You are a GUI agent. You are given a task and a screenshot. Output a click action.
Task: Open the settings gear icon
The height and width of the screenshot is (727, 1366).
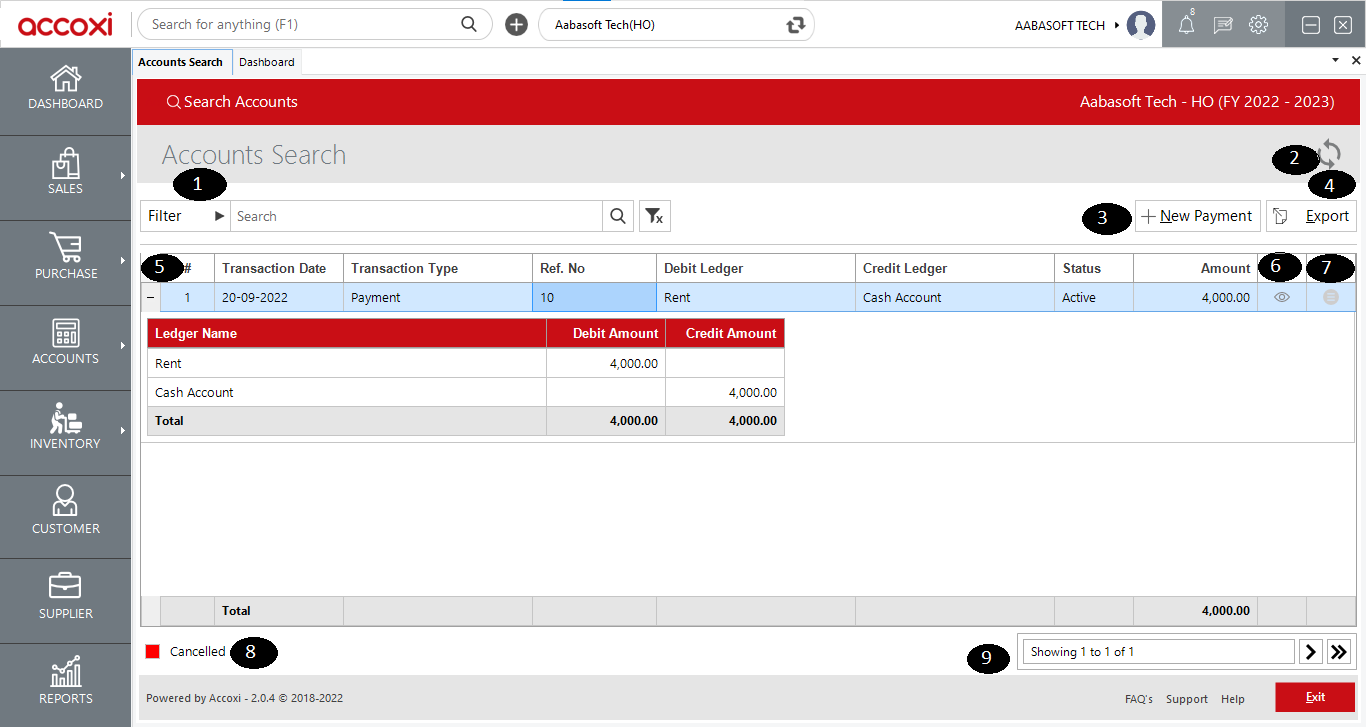pyautogui.click(x=1259, y=25)
